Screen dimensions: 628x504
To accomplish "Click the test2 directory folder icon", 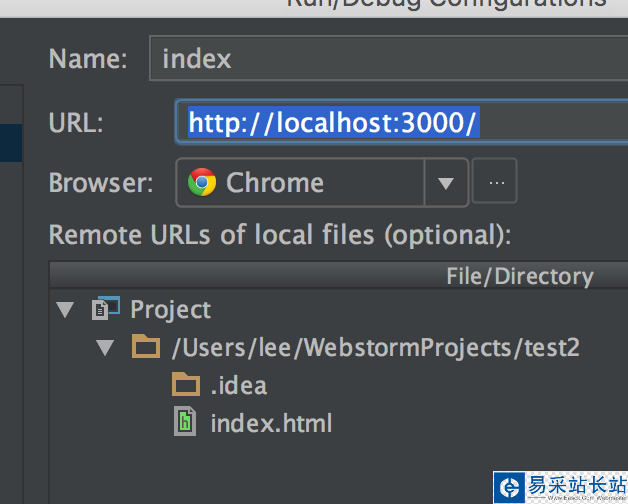I will click(x=146, y=348).
